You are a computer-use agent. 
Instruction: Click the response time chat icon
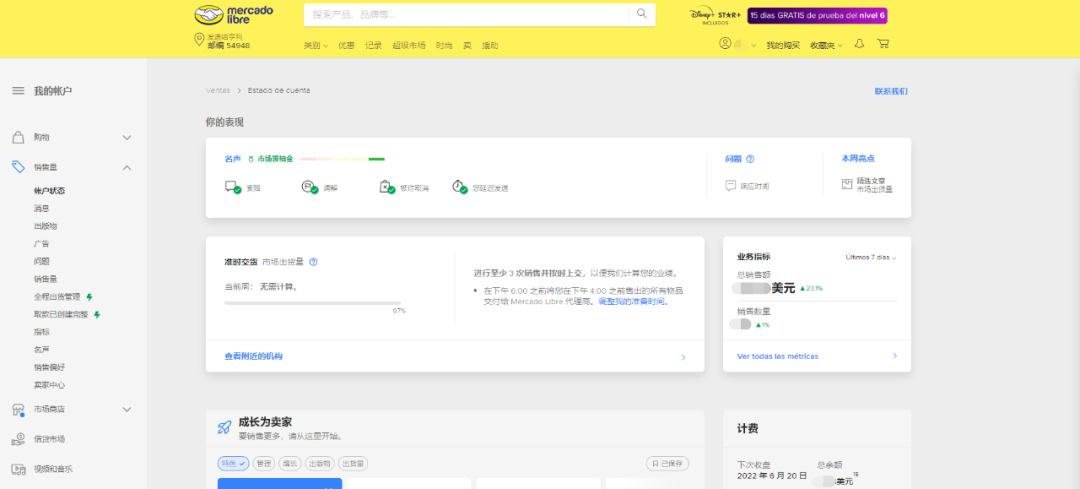731,186
